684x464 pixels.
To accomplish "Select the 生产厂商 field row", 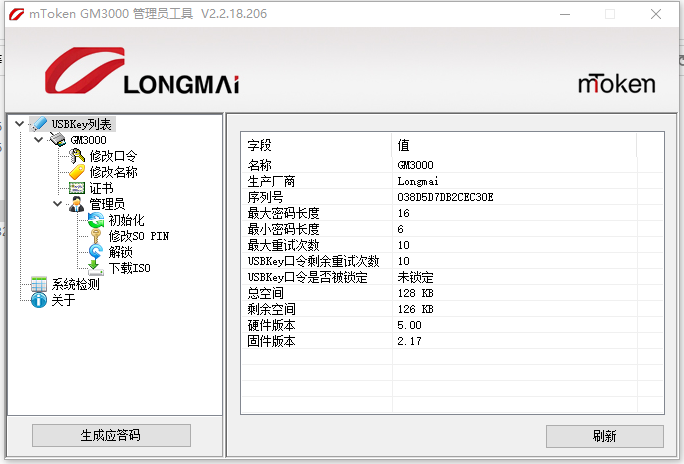I will coord(452,181).
